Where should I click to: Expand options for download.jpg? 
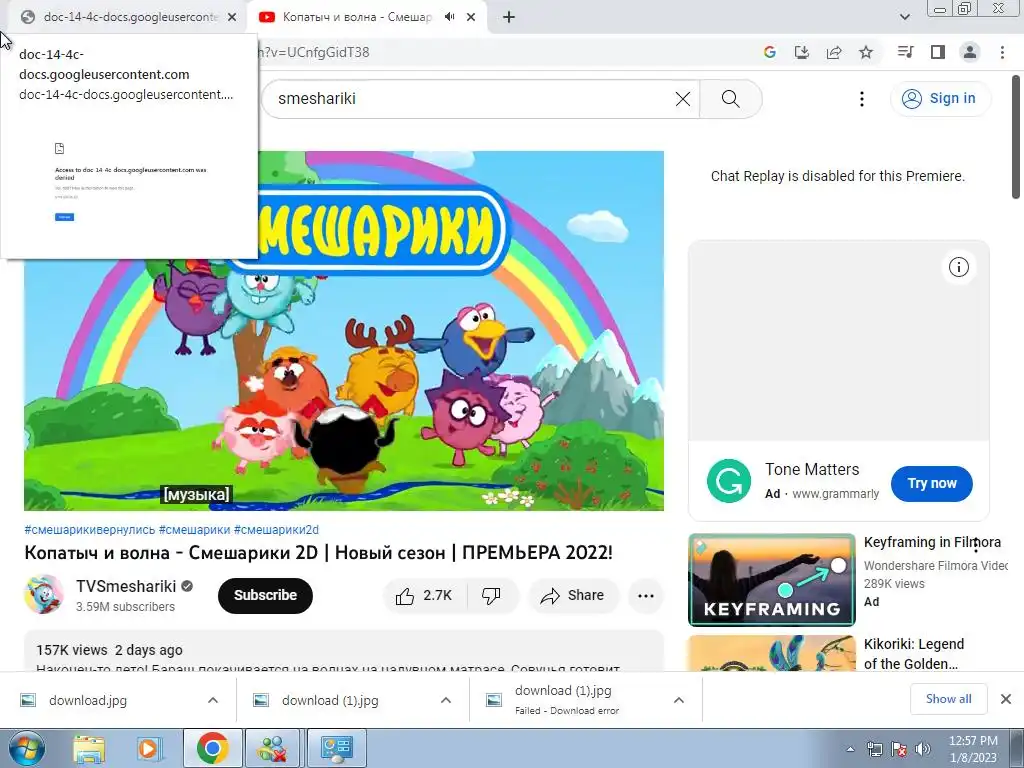(213, 701)
